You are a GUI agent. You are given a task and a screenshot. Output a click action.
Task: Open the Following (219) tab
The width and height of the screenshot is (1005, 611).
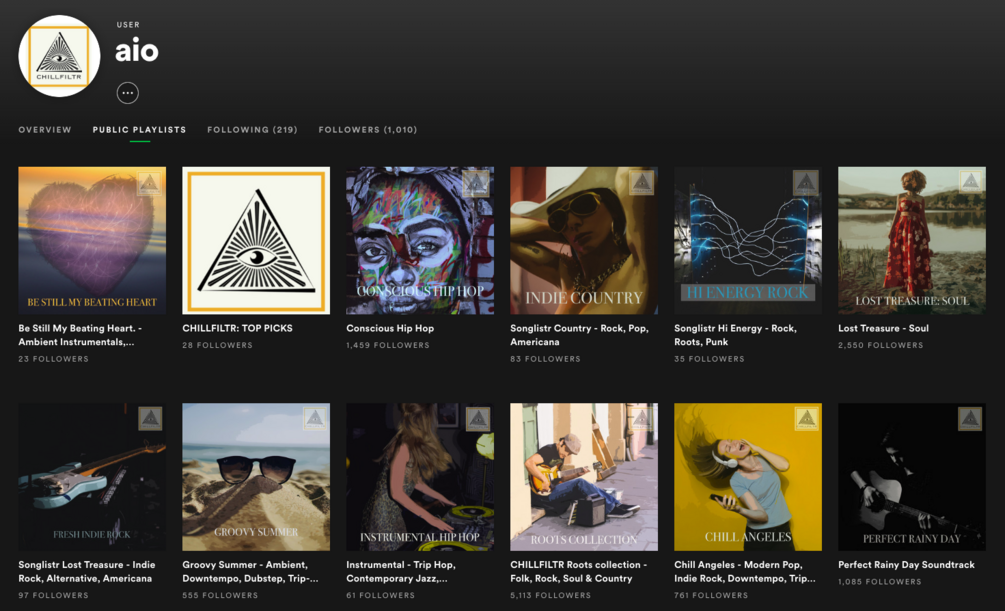click(252, 130)
